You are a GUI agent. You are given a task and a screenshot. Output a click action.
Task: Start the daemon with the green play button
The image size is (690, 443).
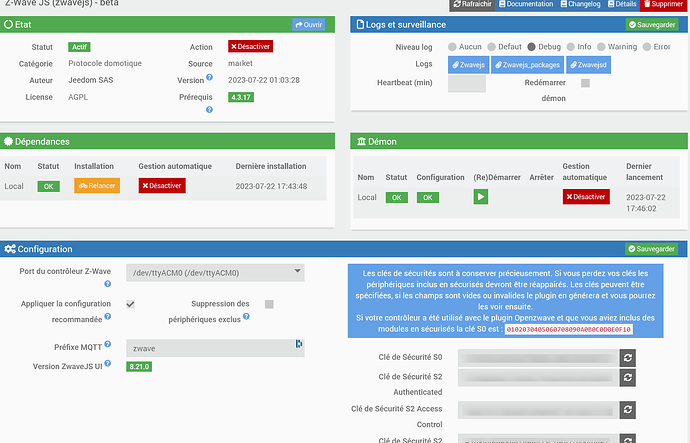[x=481, y=197]
